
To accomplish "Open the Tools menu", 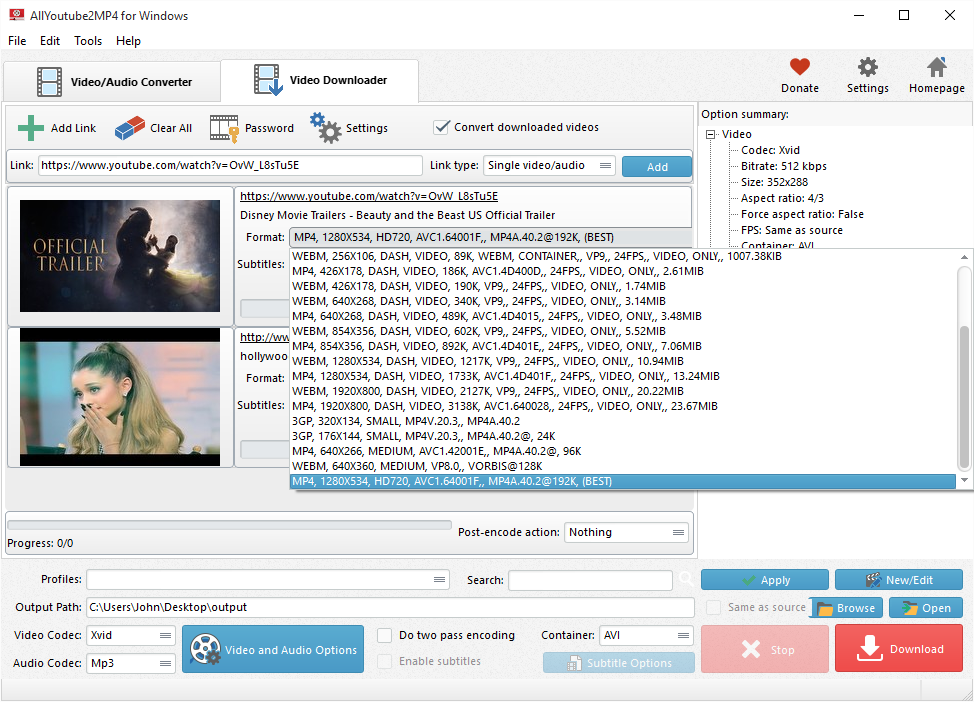I will (88, 40).
